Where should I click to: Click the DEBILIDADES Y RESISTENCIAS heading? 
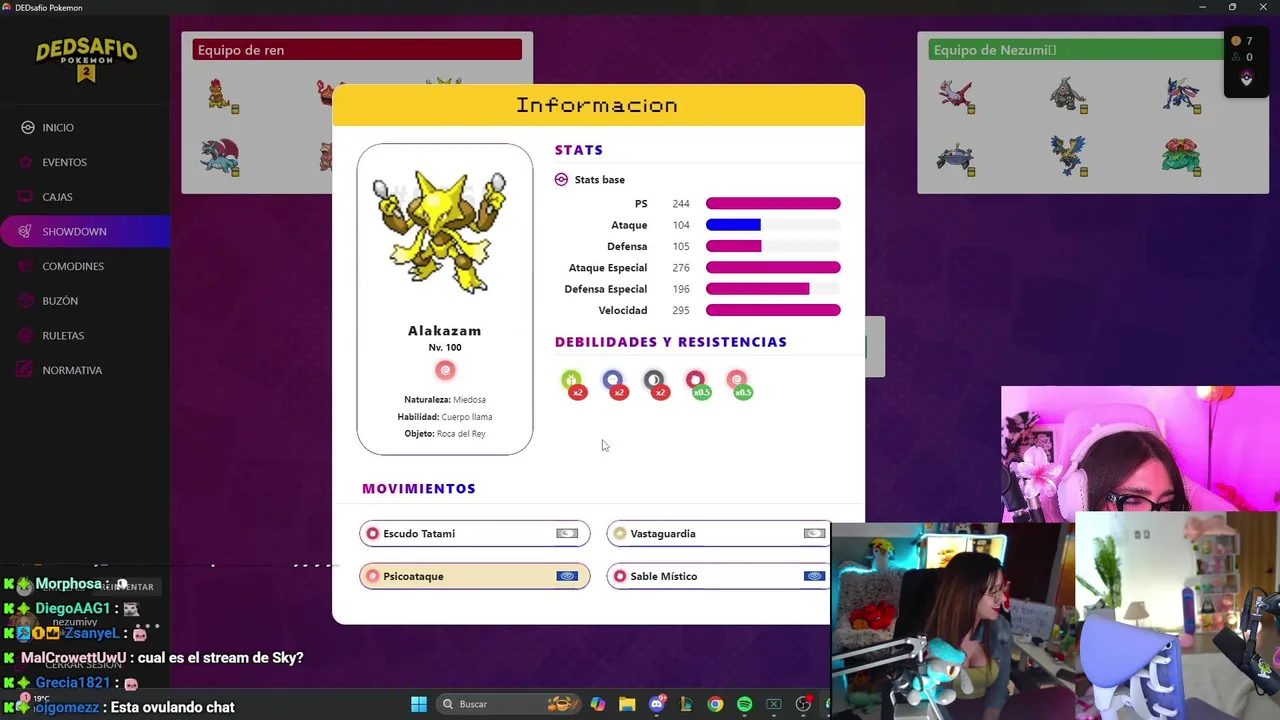671,342
